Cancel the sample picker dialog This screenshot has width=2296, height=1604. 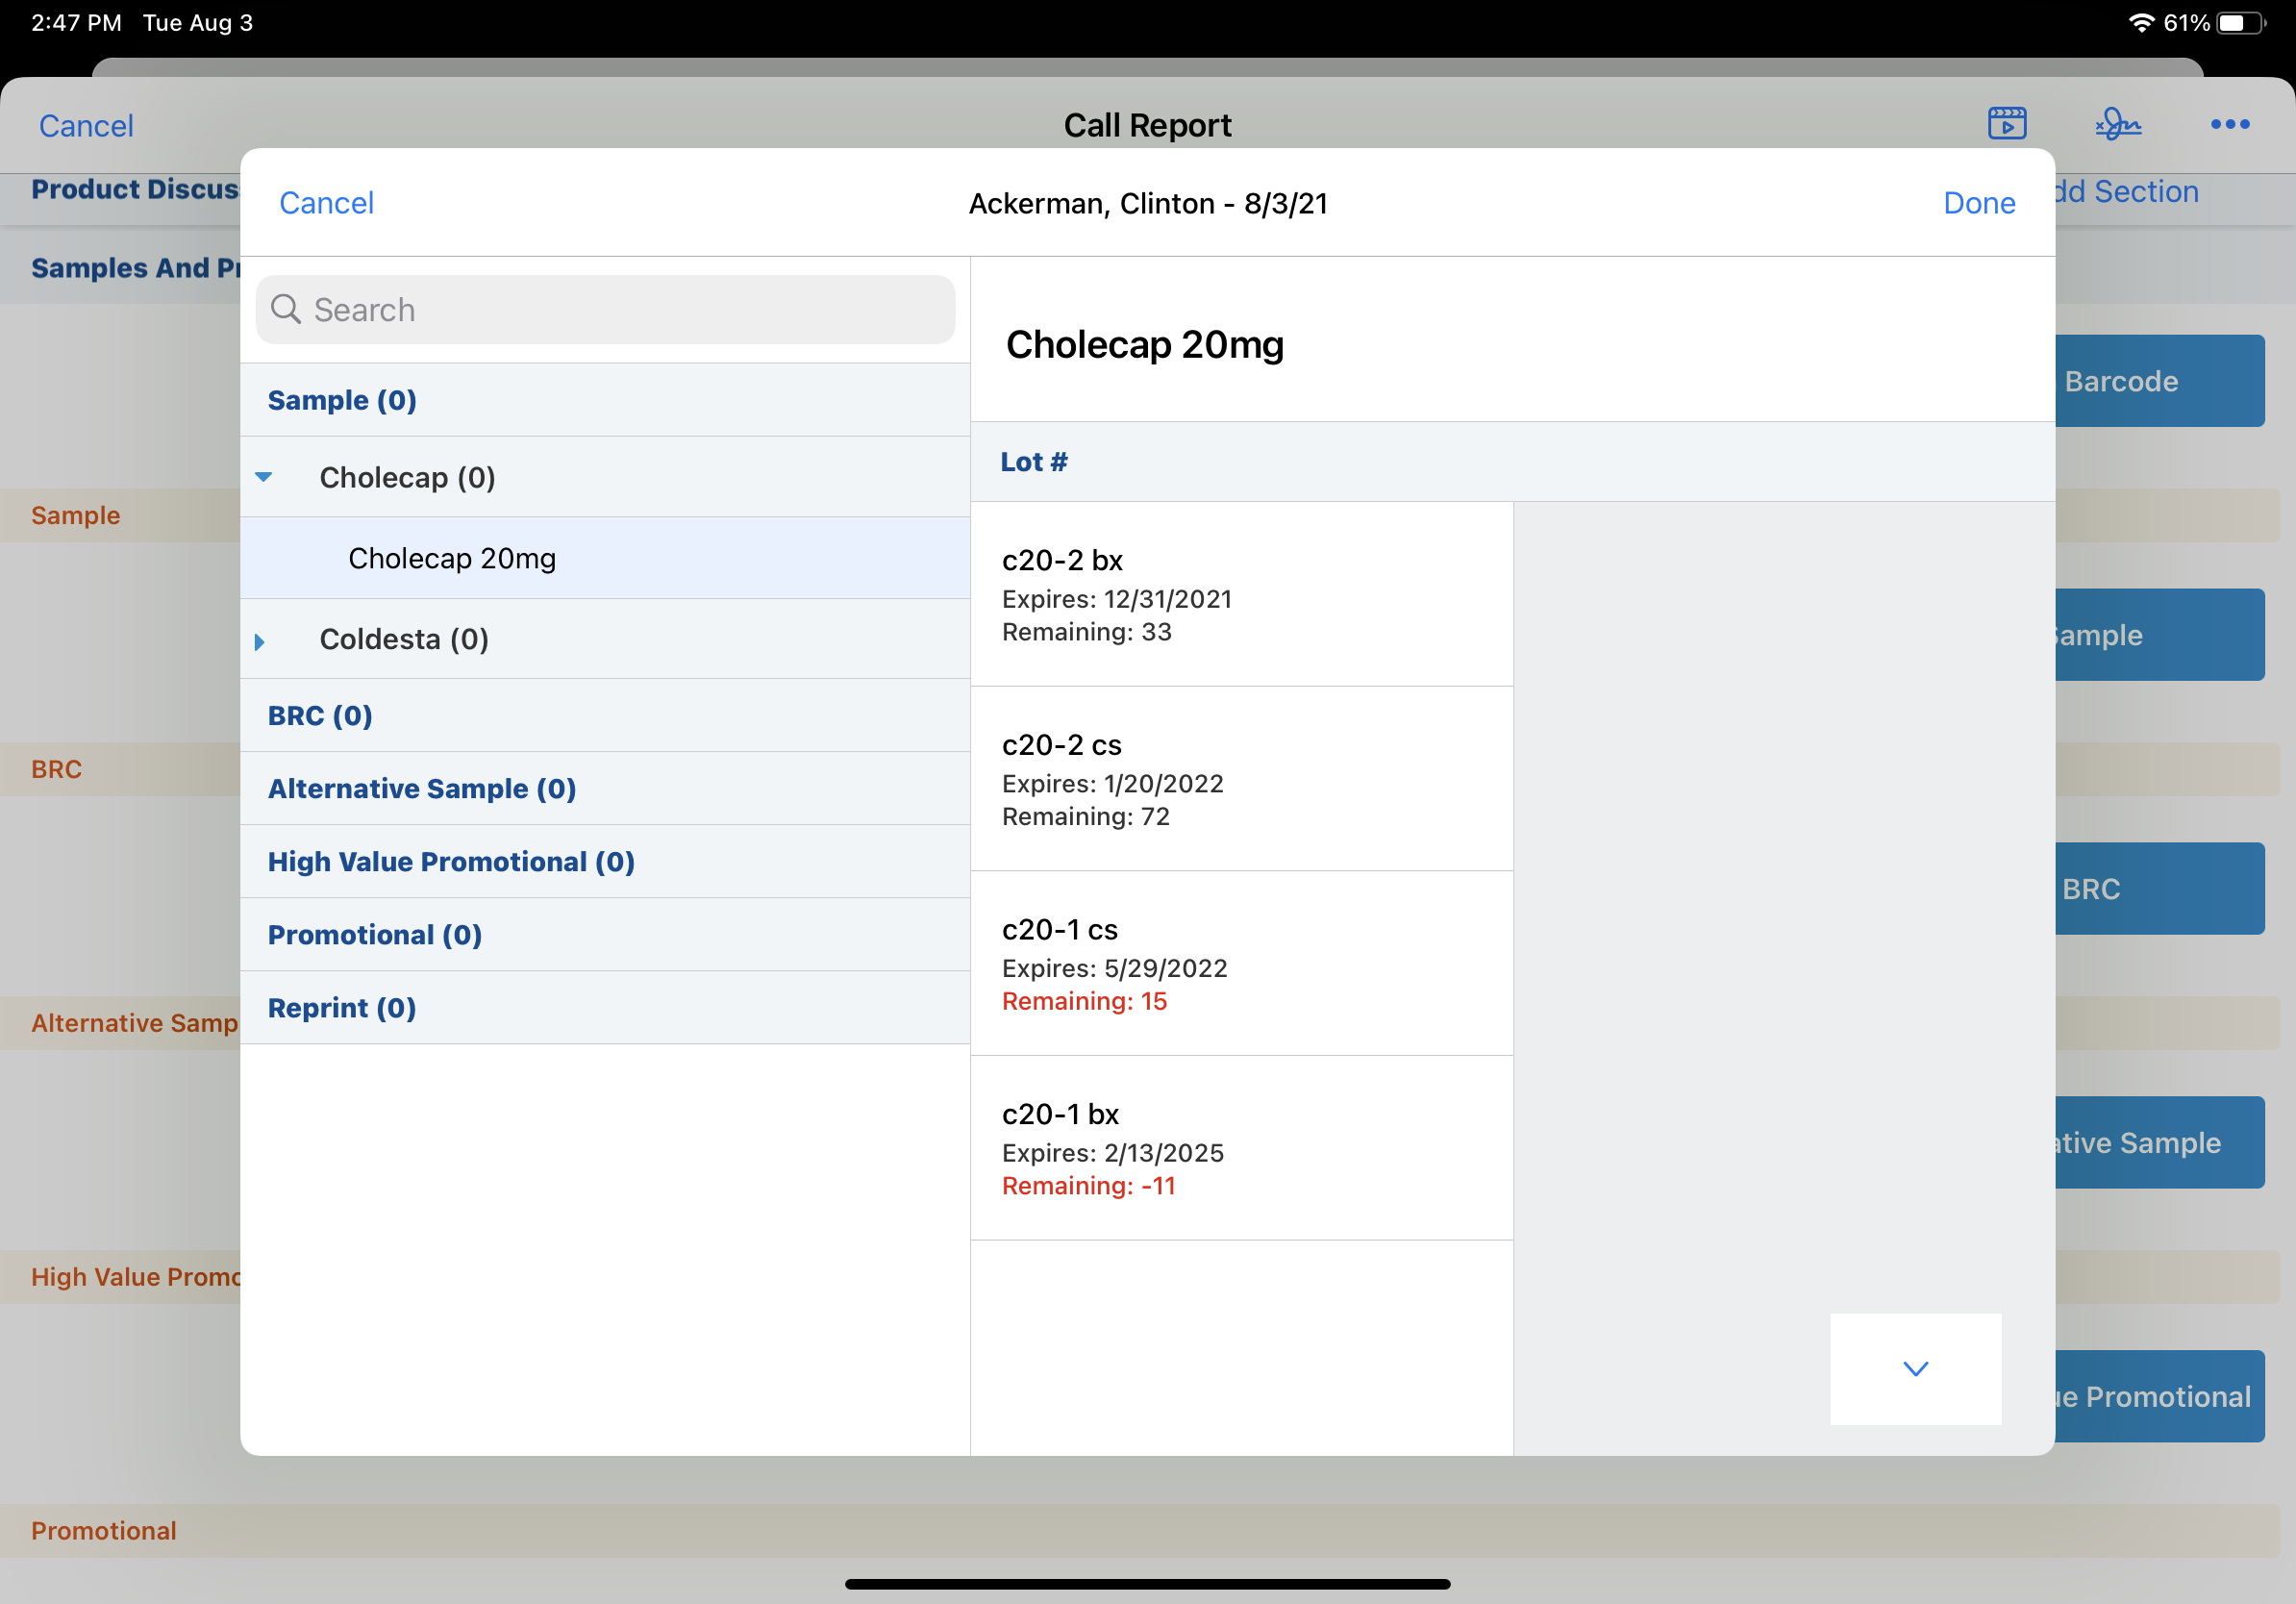point(326,203)
